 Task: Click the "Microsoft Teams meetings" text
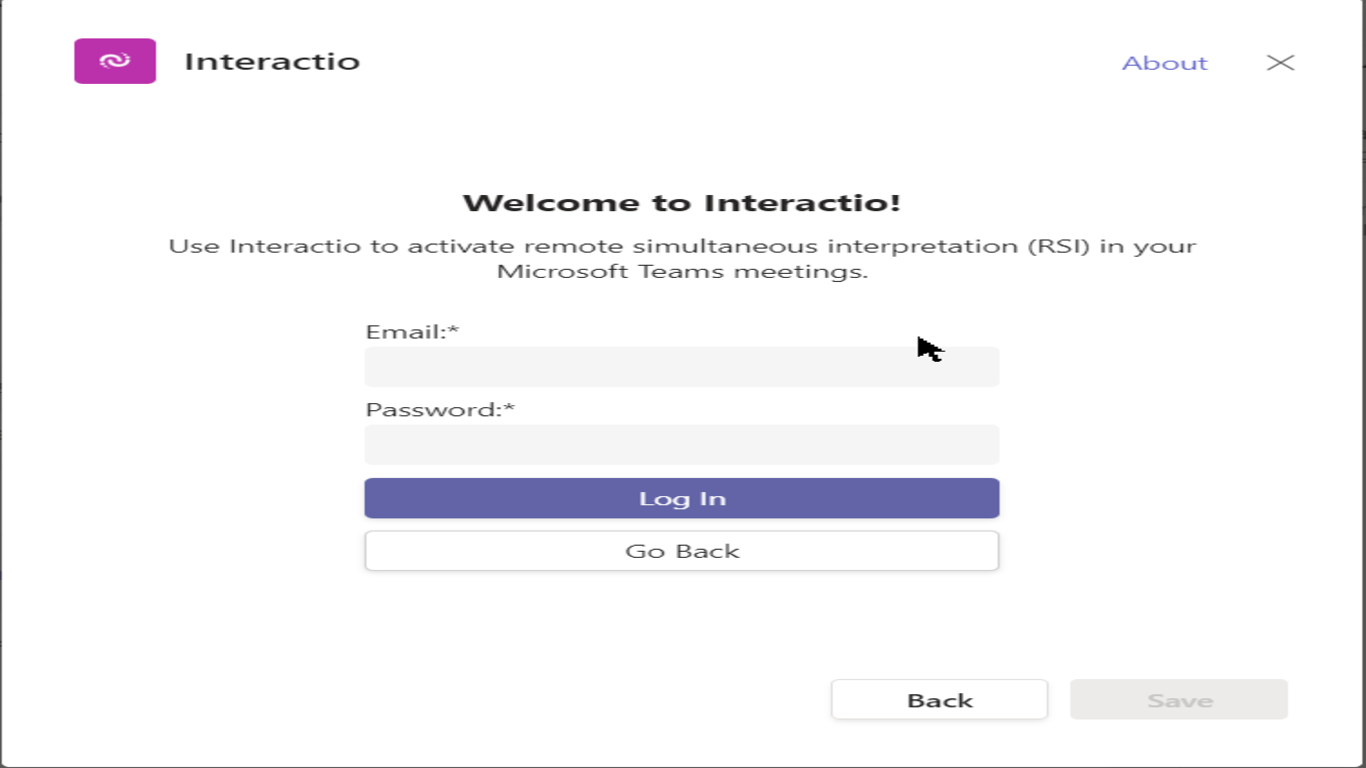click(x=682, y=272)
